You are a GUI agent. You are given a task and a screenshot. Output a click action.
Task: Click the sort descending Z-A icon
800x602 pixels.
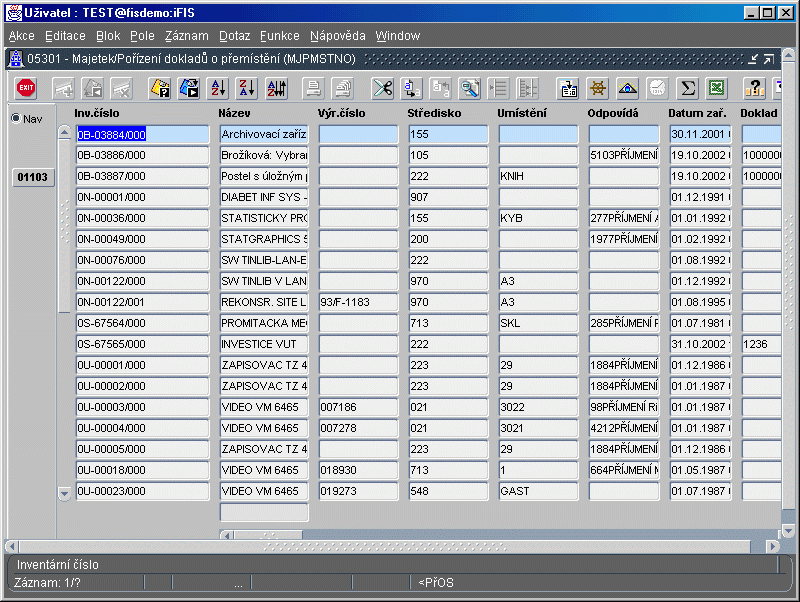point(247,88)
